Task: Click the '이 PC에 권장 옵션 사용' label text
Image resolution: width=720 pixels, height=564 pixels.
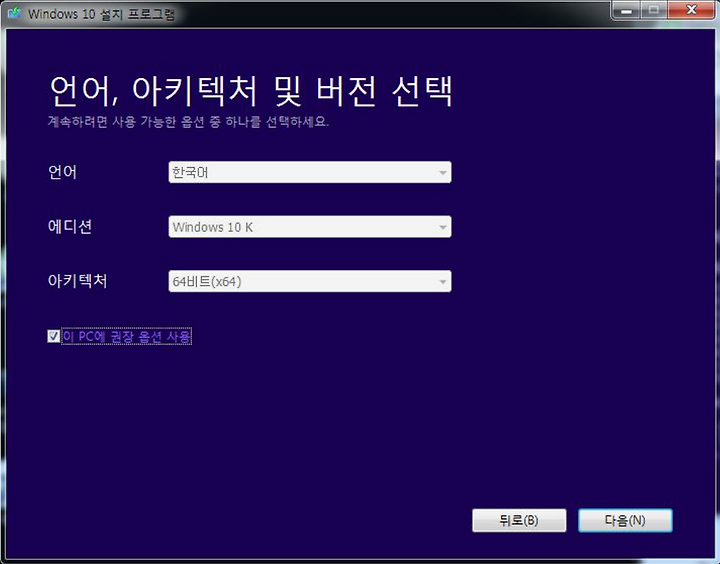Action: 127,336
